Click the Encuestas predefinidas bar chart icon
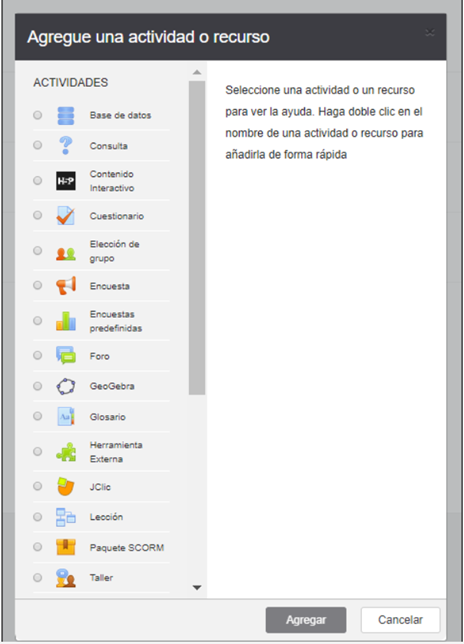Image resolution: width=464 pixels, height=644 pixels. coord(66,321)
